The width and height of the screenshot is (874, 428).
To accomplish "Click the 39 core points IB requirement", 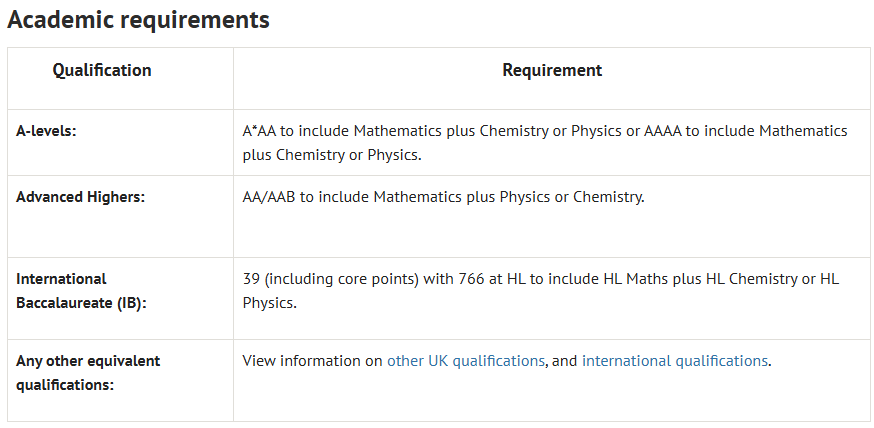I will pos(541,291).
